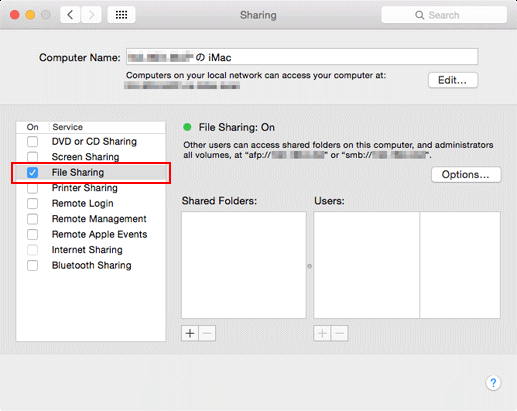Screen dimensions: 517x411
Task: Select Remote Apple Events service row
Action: (91, 235)
